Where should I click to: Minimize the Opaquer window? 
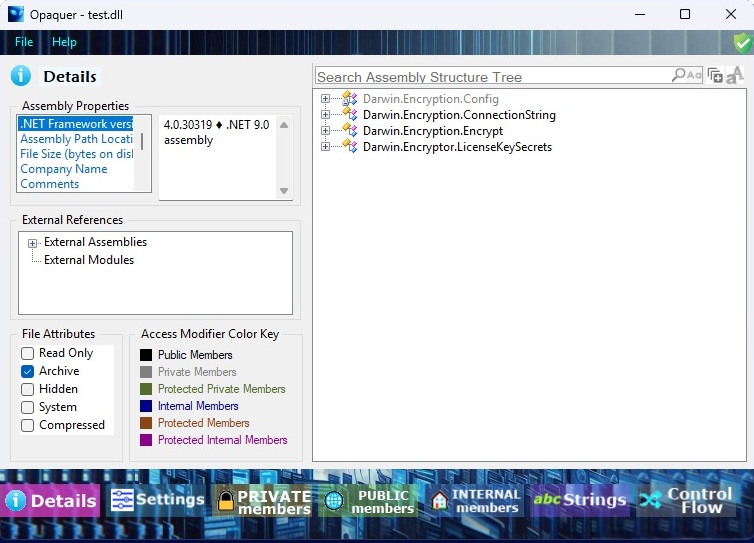click(640, 14)
